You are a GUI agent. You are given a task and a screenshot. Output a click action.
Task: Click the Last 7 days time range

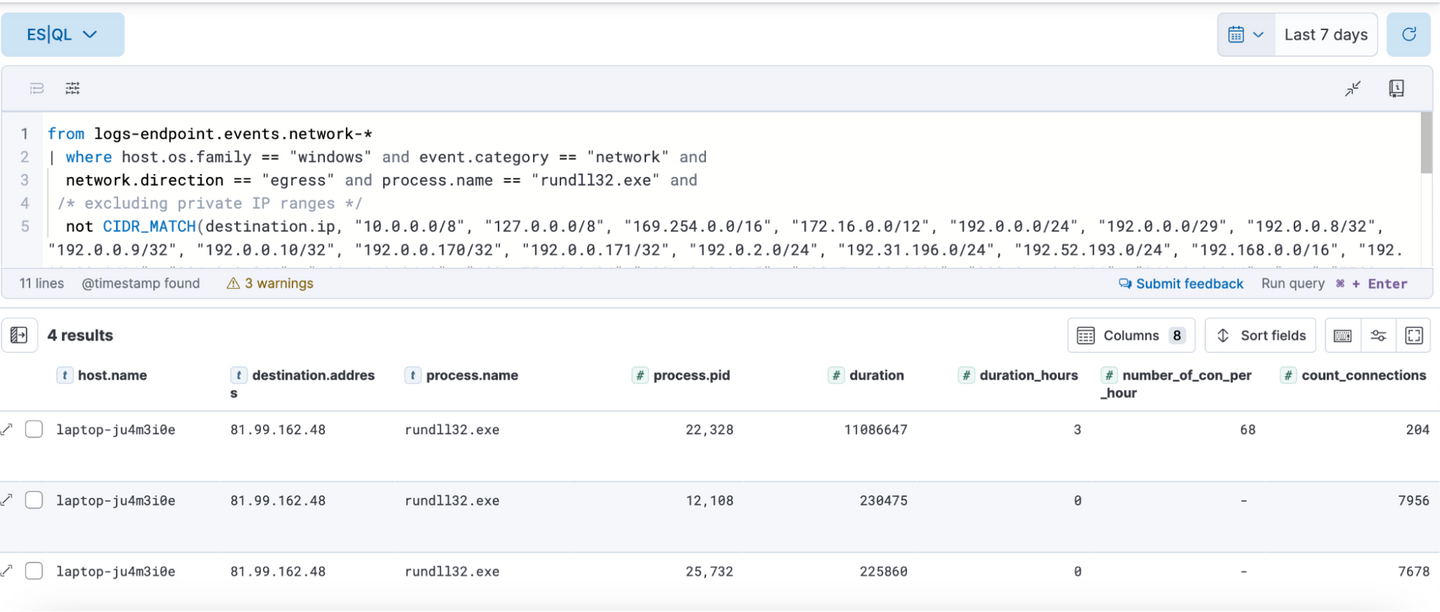[1325, 35]
